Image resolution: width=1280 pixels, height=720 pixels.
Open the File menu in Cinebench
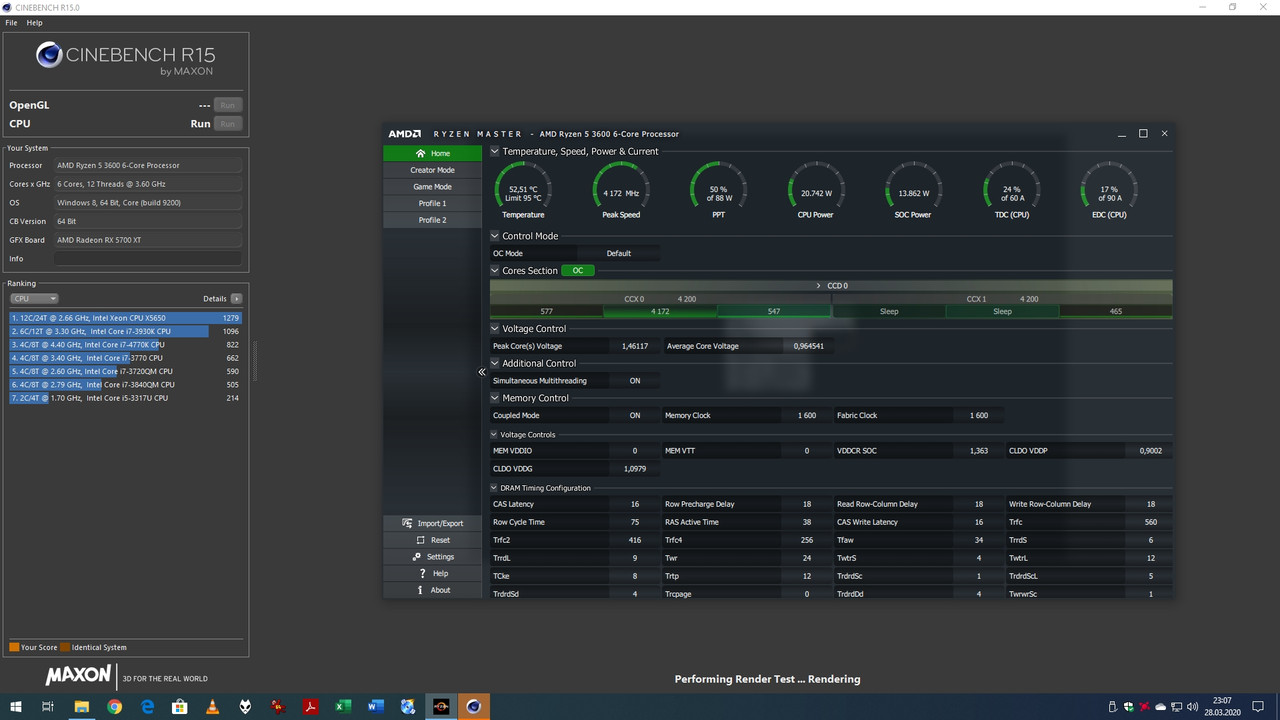[11, 22]
